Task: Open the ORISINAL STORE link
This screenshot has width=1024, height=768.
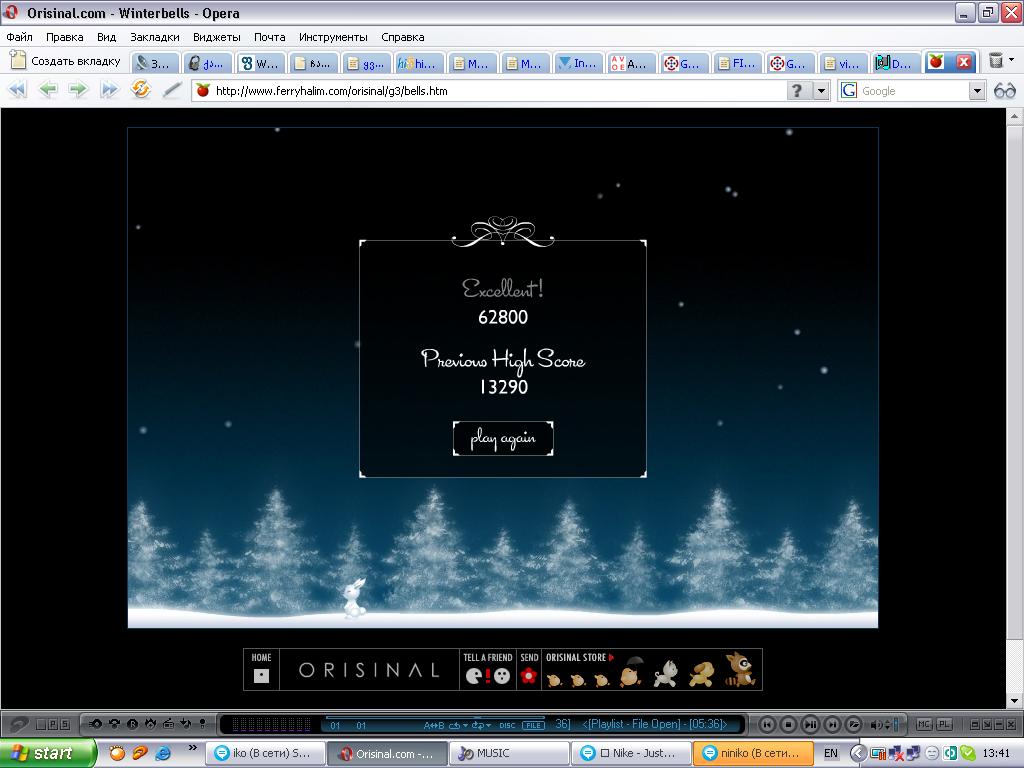Action: coord(580,658)
